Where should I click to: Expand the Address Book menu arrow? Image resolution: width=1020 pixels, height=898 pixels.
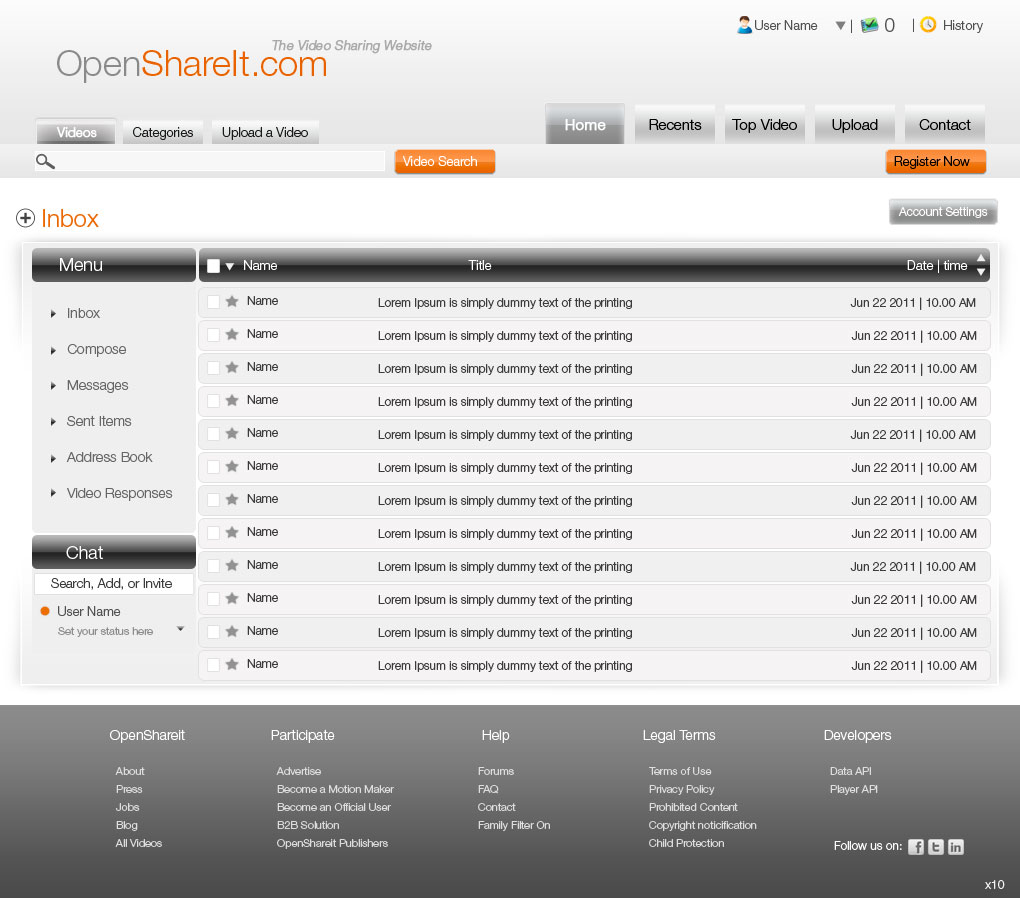(53, 458)
